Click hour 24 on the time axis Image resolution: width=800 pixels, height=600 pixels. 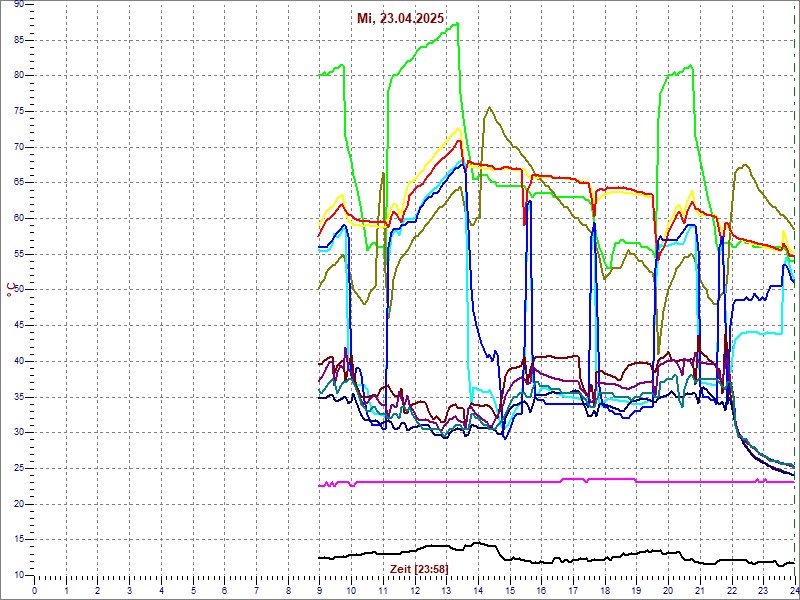793,590
